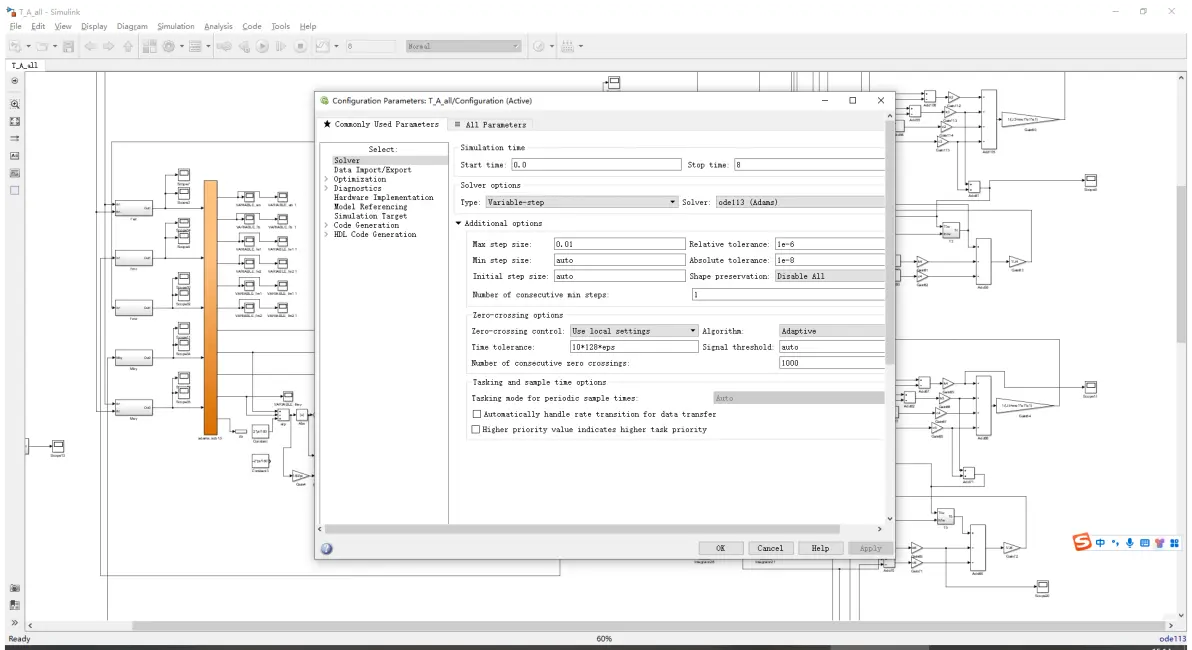Screen dimensions: 1192x650
Task: Click the Step Forward simulation icon
Action: point(281,46)
